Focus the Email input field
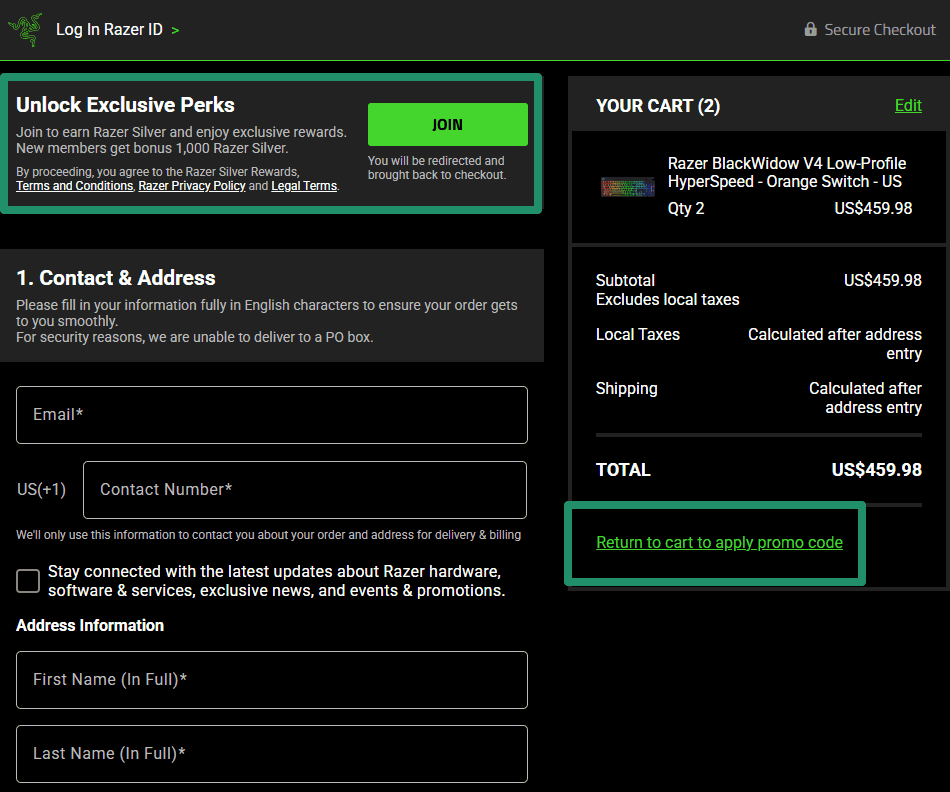Viewport: 950px width, 792px height. [x=271, y=414]
